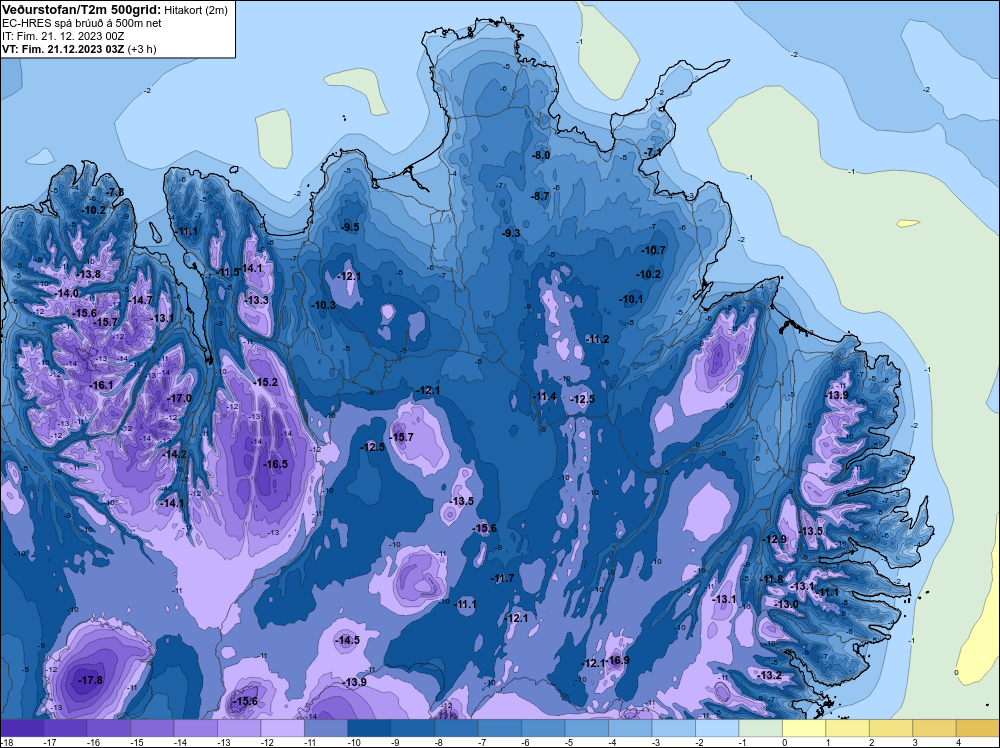Click the light yellow legend swatch labeled 0
Viewport: 1000px width, 748px height.
pyautogui.click(x=804, y=728)
